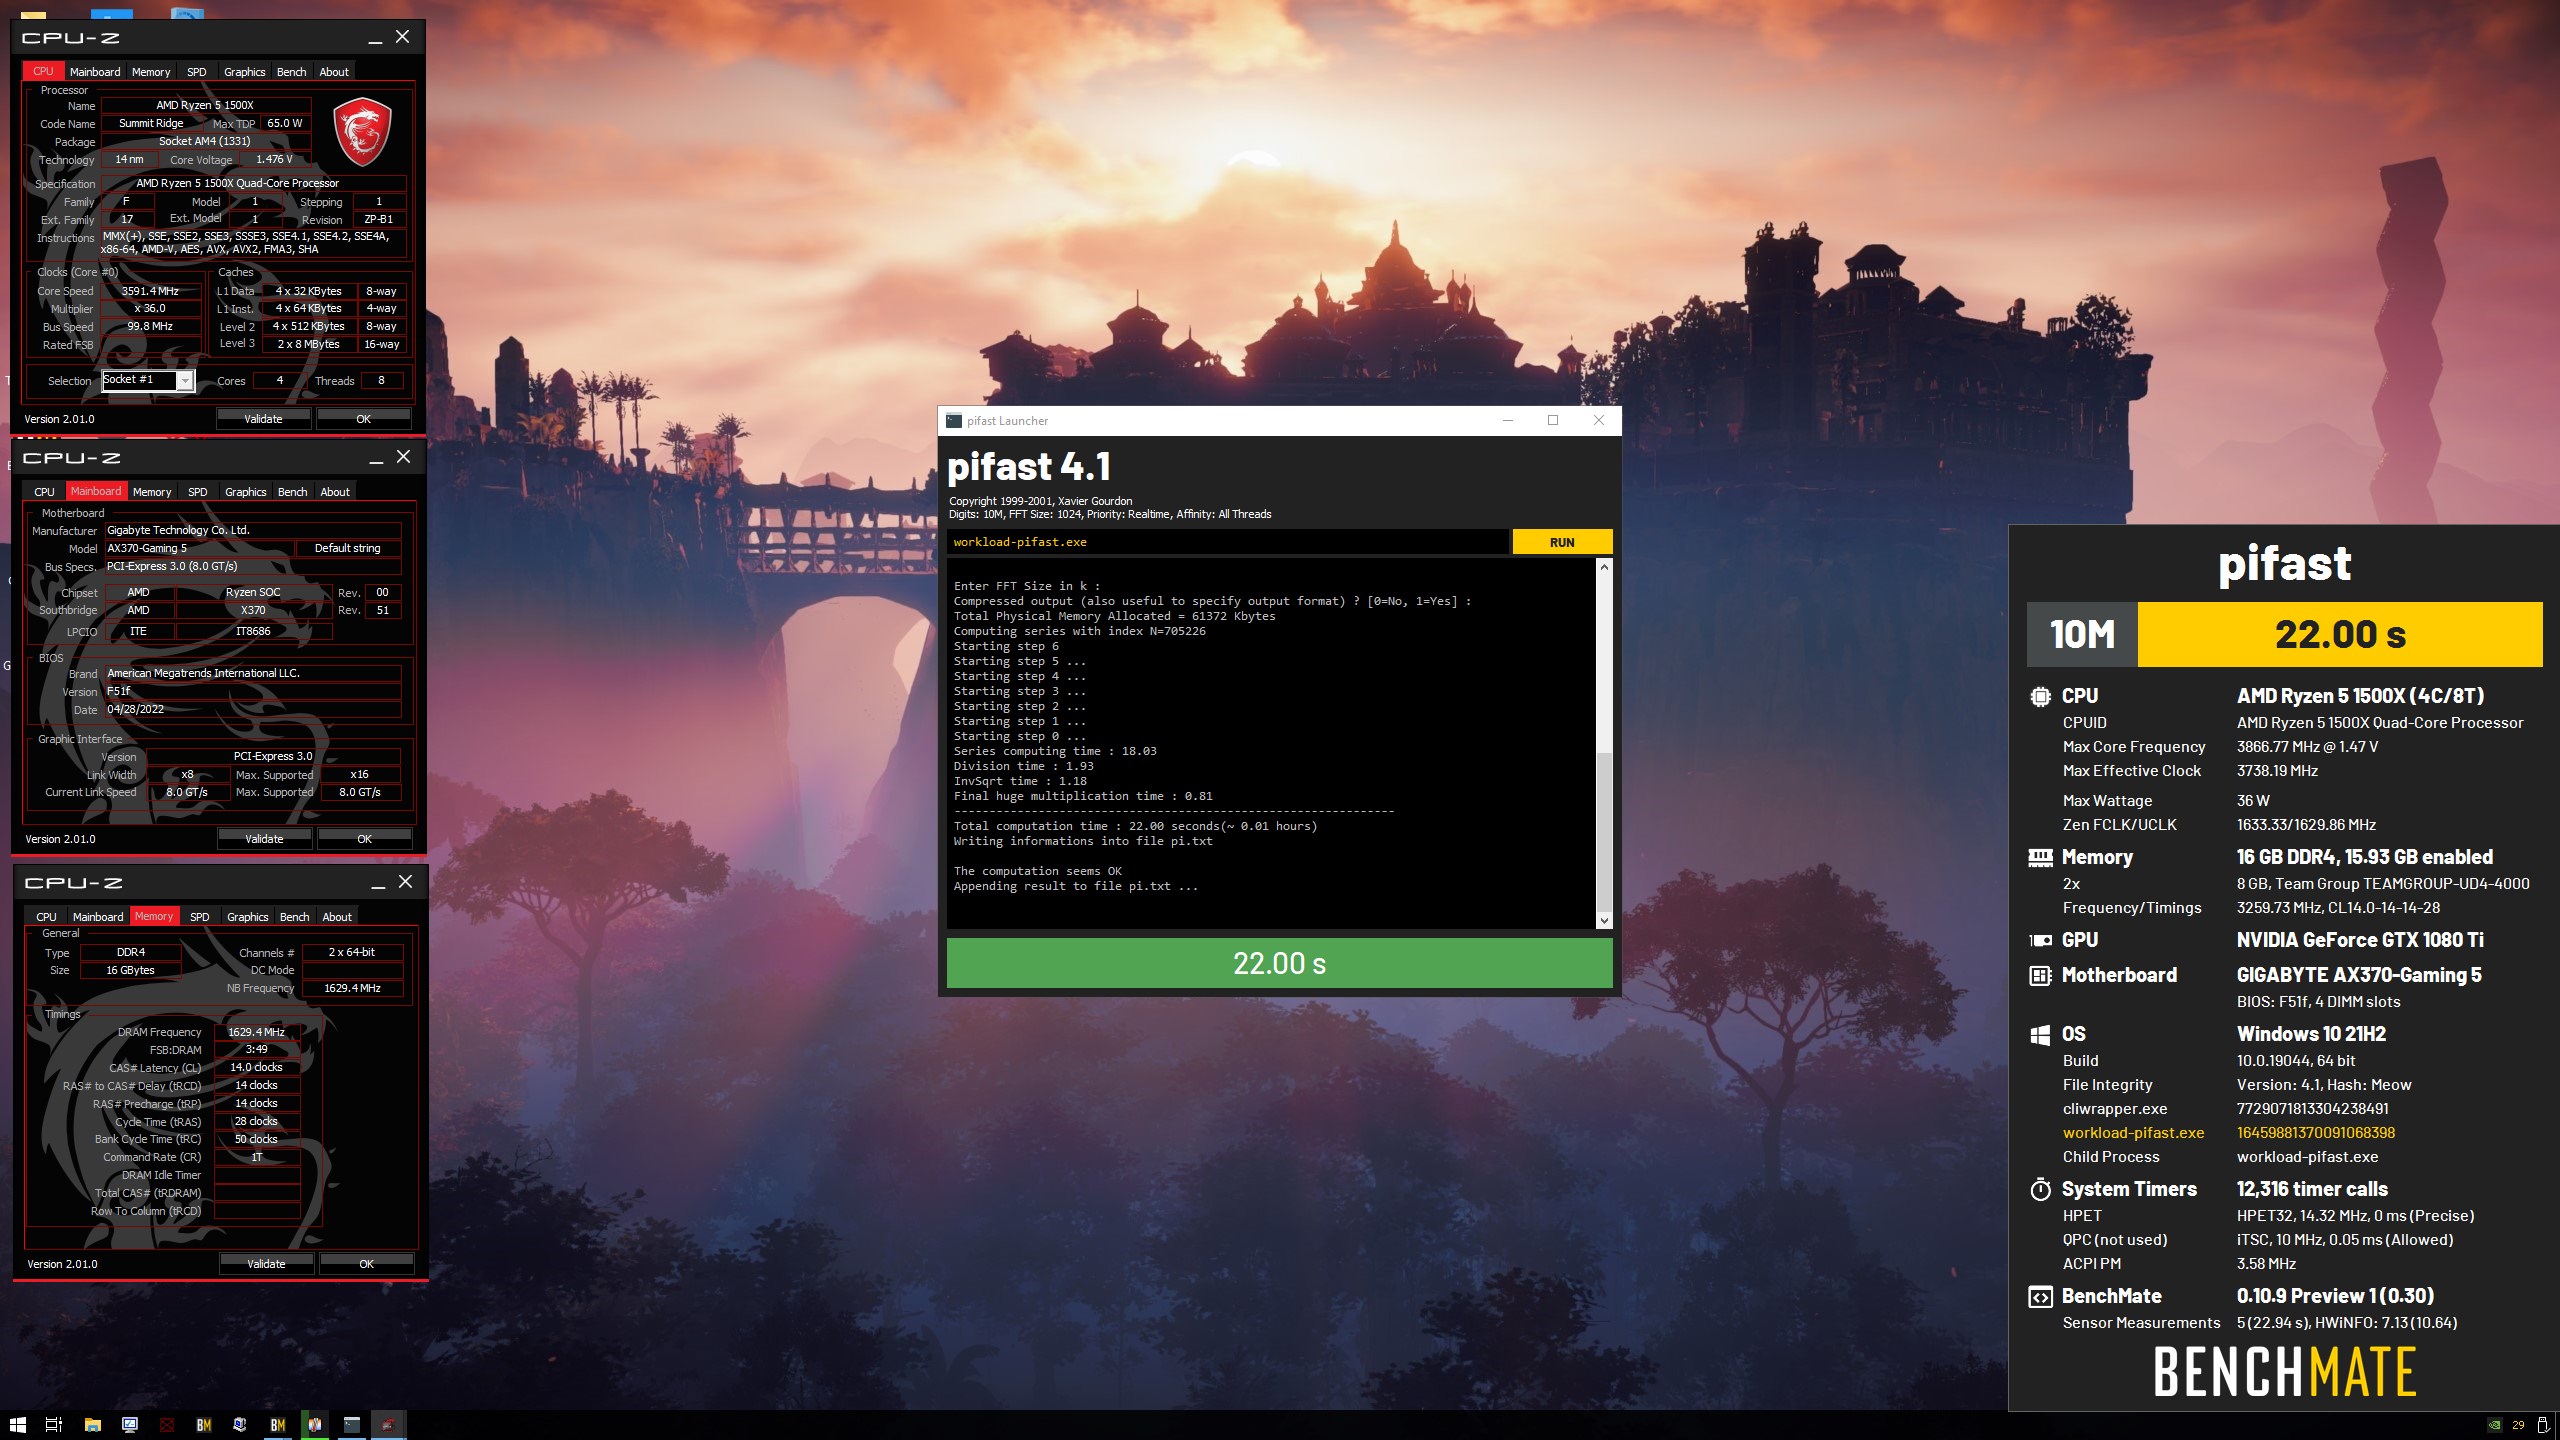This screenshot has width=2560, height=1440.
Task: Click the GPU card icon in BenchMate panel
Action: 2040,940
